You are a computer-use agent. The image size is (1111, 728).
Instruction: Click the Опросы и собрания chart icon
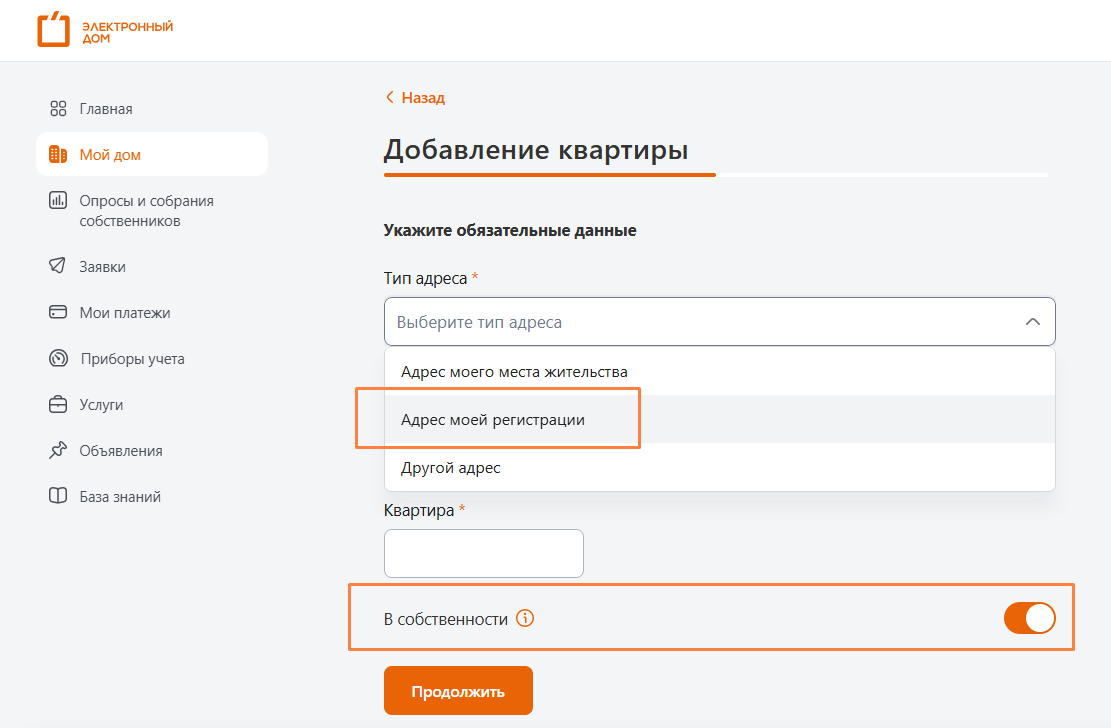58,201
